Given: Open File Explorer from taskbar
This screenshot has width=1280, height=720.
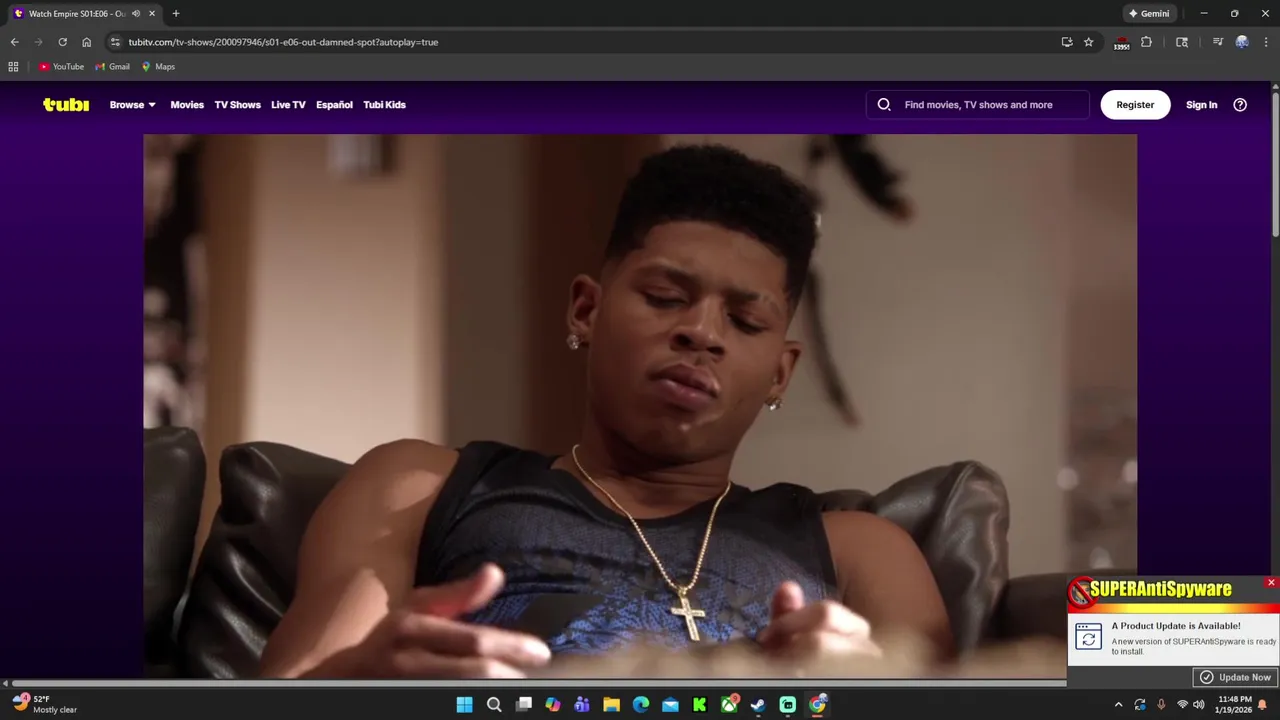Looking at the screenshot, I should coord(611,705).
